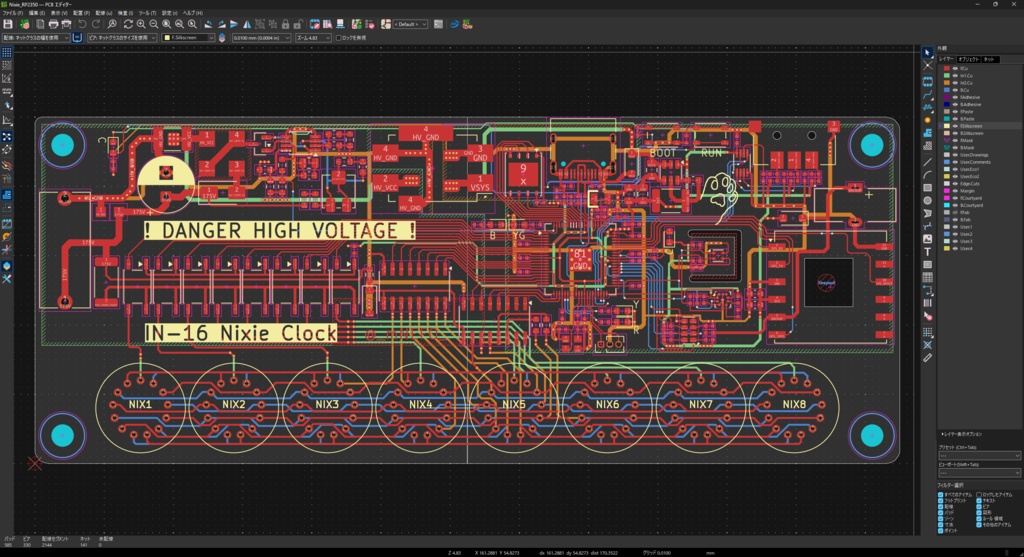Open the F.Silkscreen layer selector dropdown

pos(188,38)
